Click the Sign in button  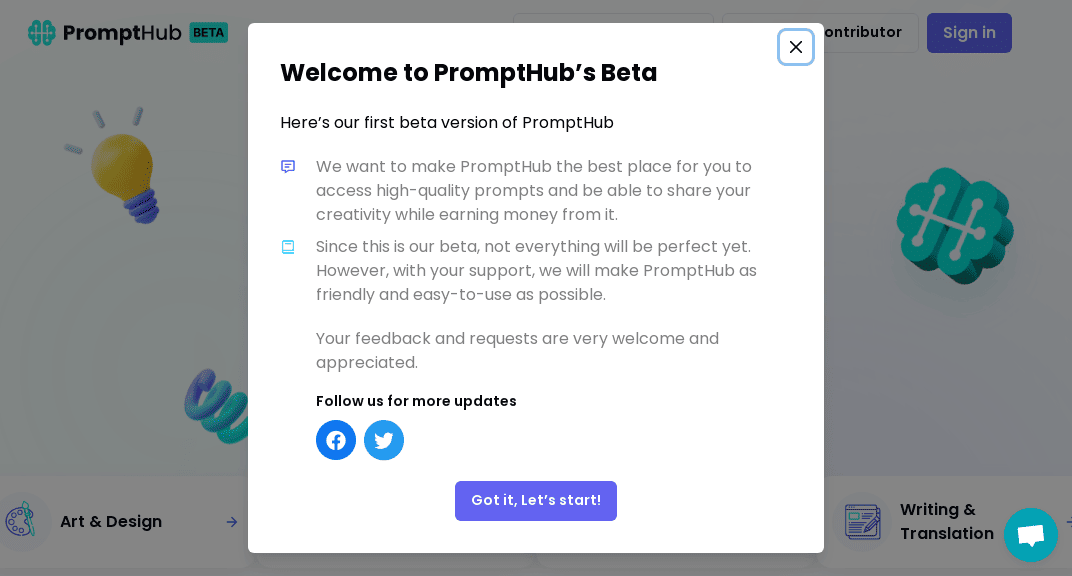[969, 32]
